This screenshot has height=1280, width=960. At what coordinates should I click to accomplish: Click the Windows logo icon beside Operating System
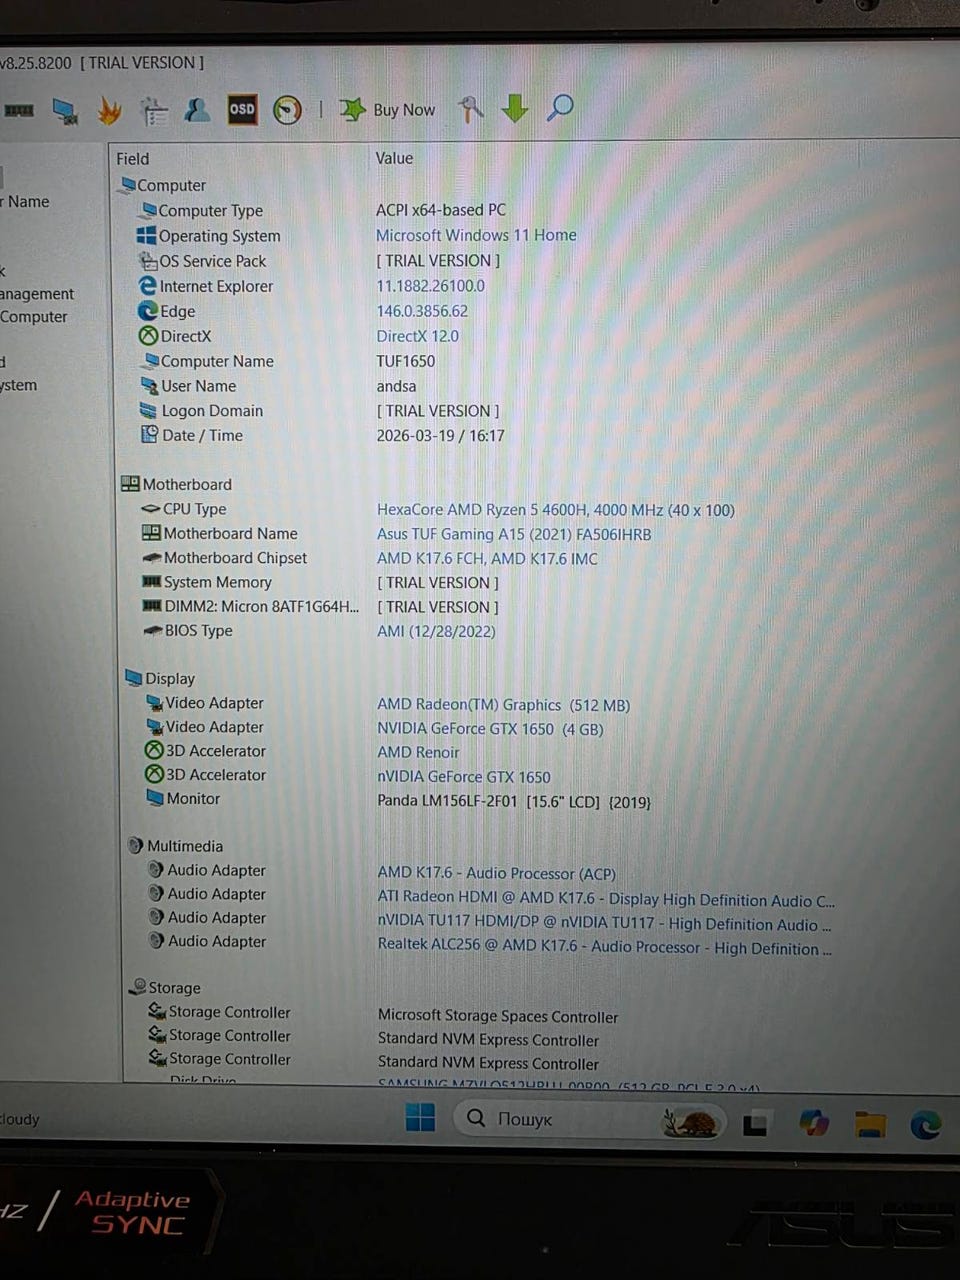[x=146, y=235]
